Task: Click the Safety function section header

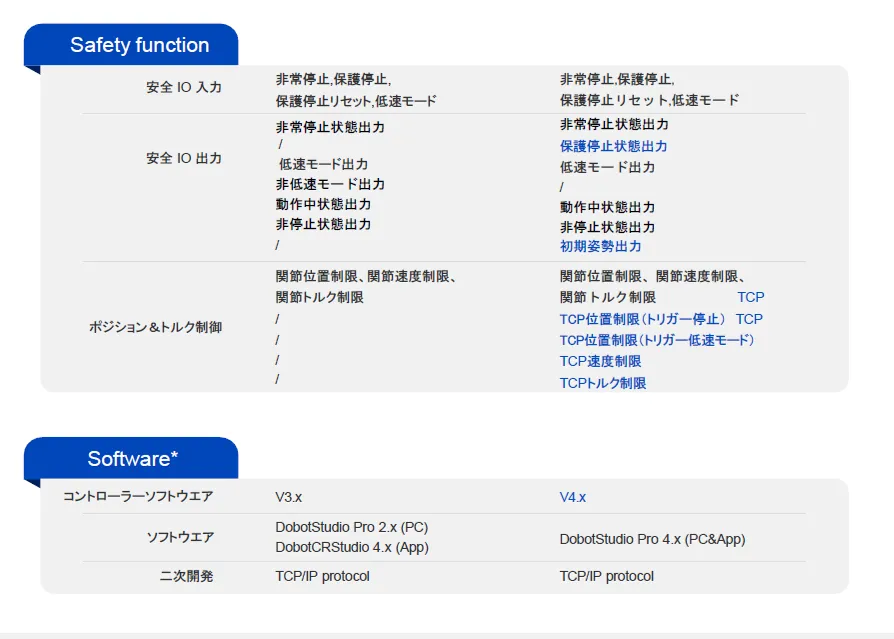Action: point(139,45)
